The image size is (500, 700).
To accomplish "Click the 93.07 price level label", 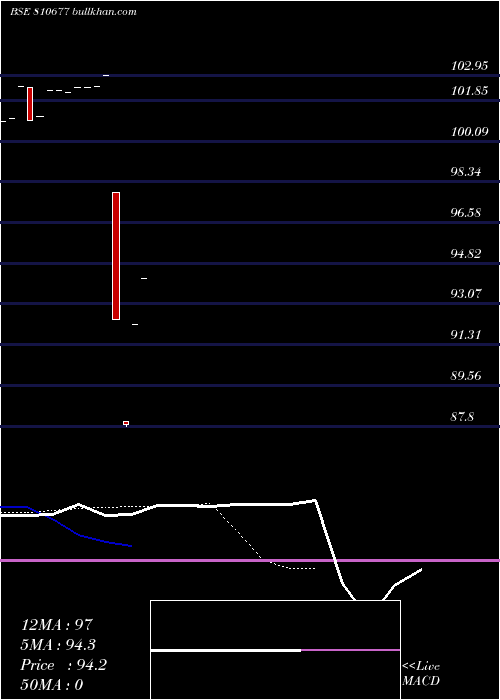I will [466, 294].
